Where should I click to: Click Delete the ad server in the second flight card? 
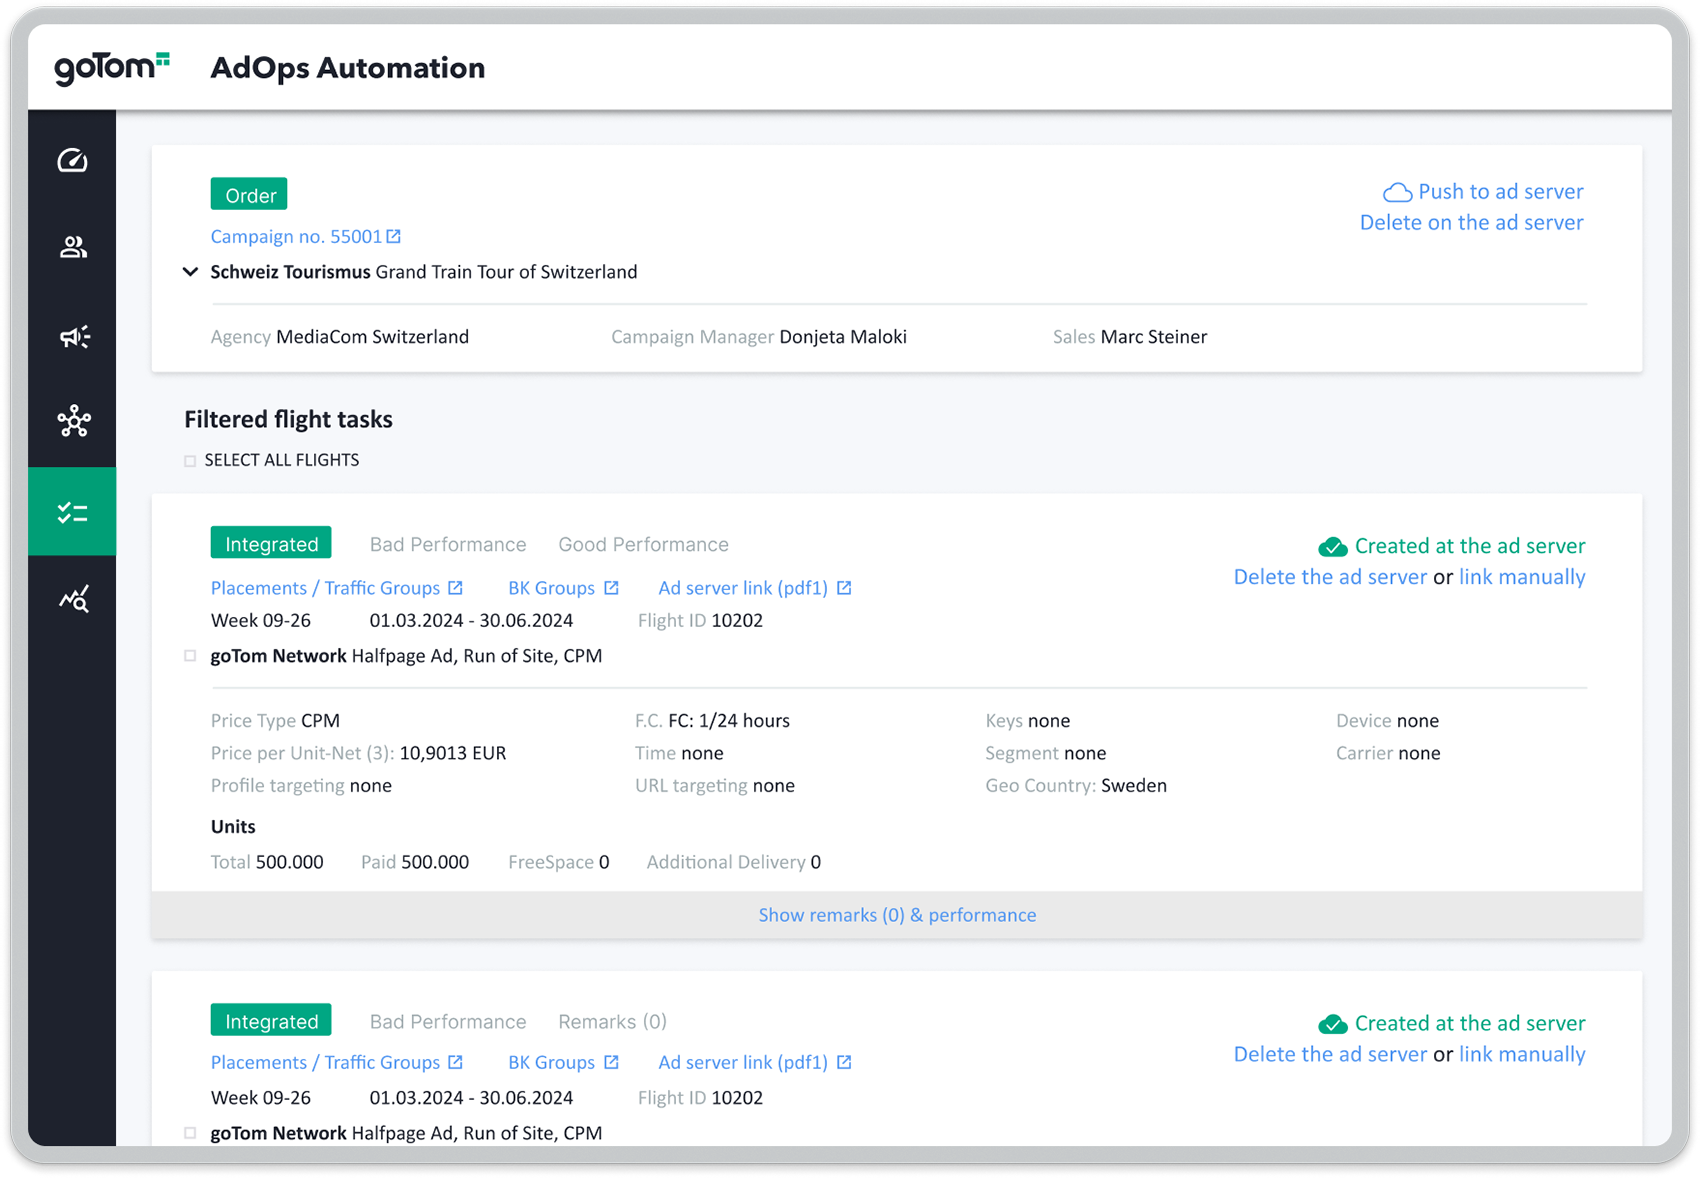(1330, 1054)
